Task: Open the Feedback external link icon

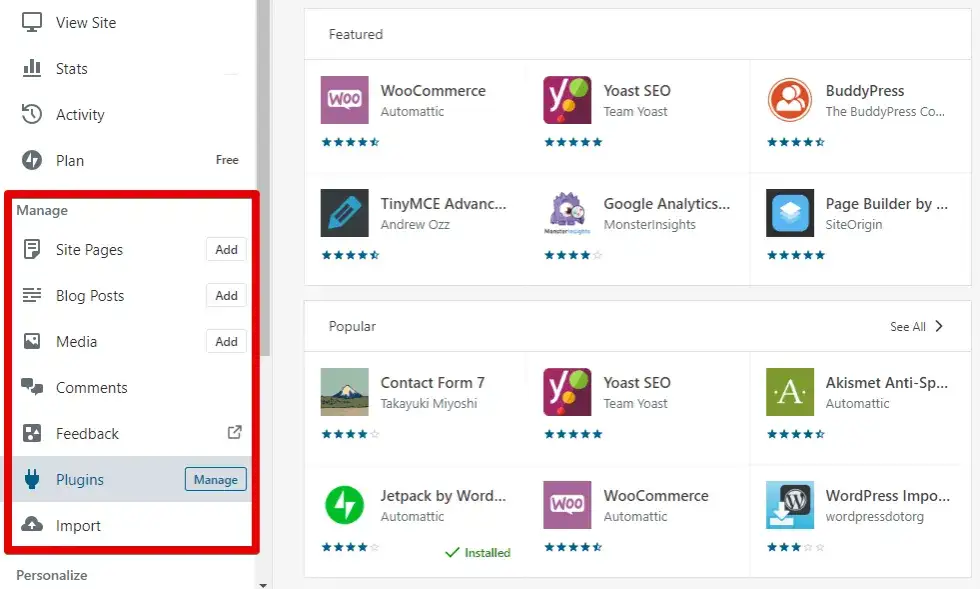Action: [234, 433]
